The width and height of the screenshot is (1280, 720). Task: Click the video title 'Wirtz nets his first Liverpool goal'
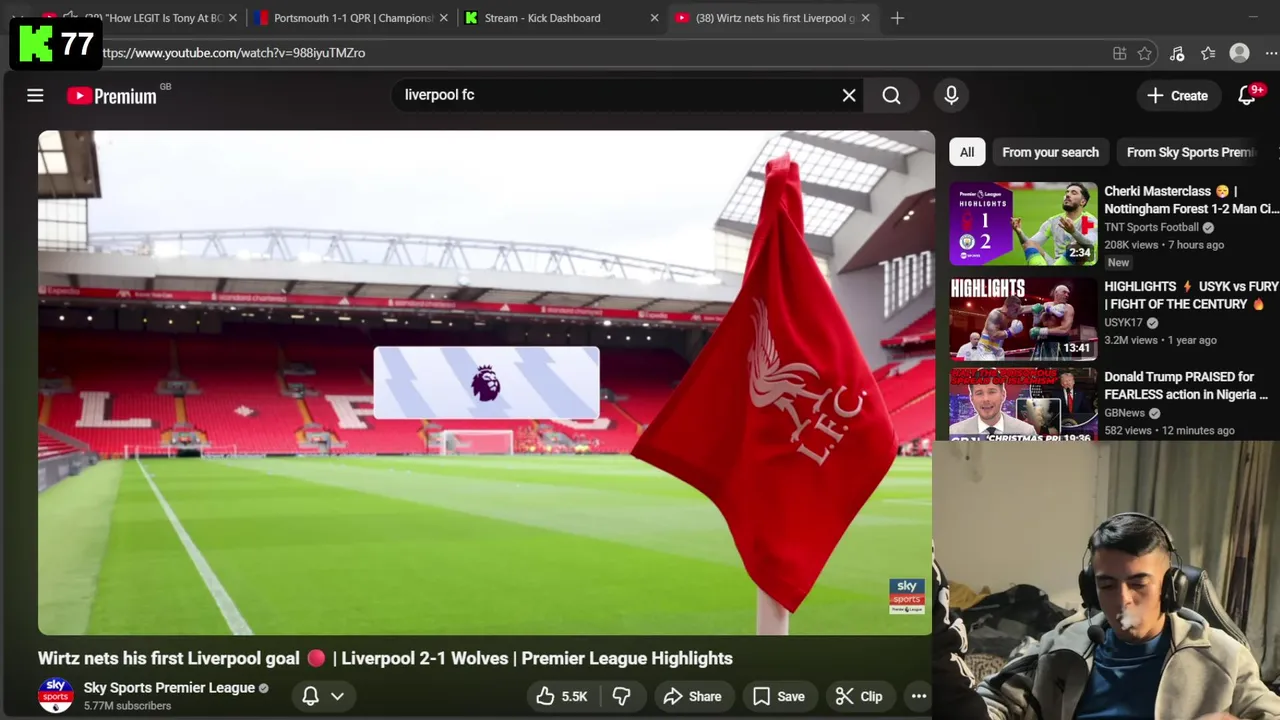[385, 658]
